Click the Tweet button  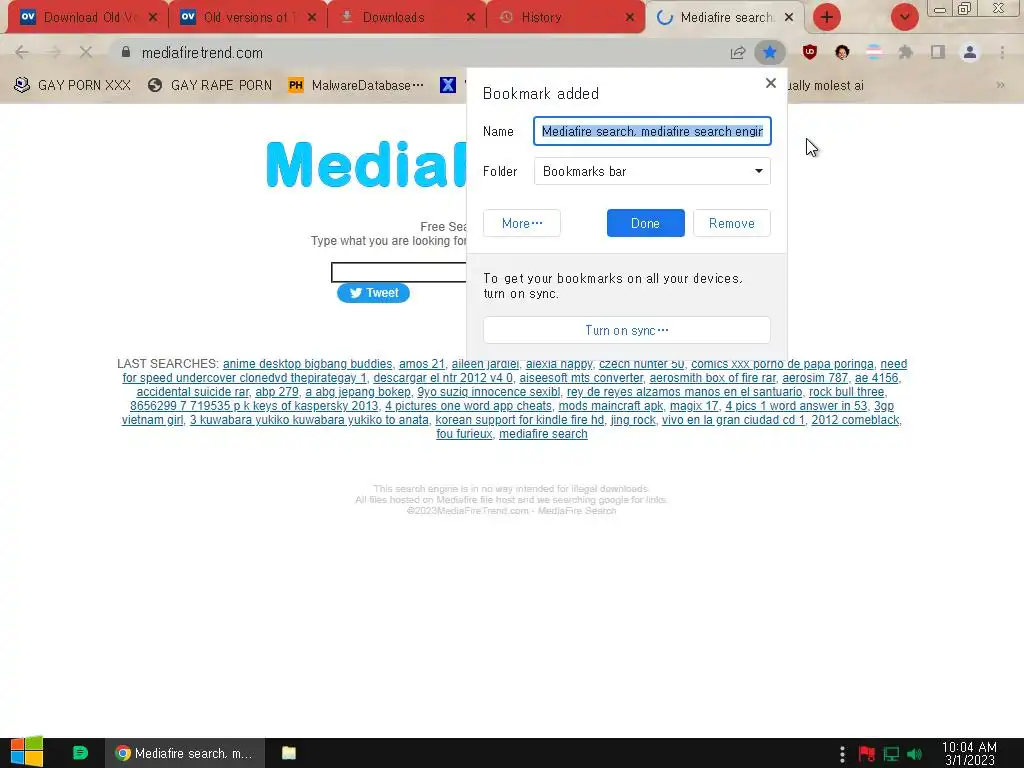(373, 293)
